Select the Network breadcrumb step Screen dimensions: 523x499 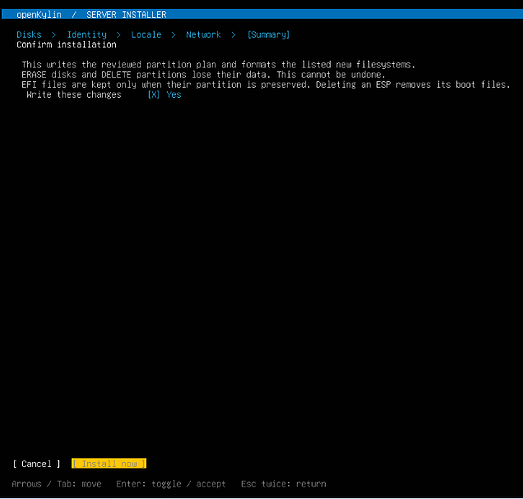(x=203, y=35)
